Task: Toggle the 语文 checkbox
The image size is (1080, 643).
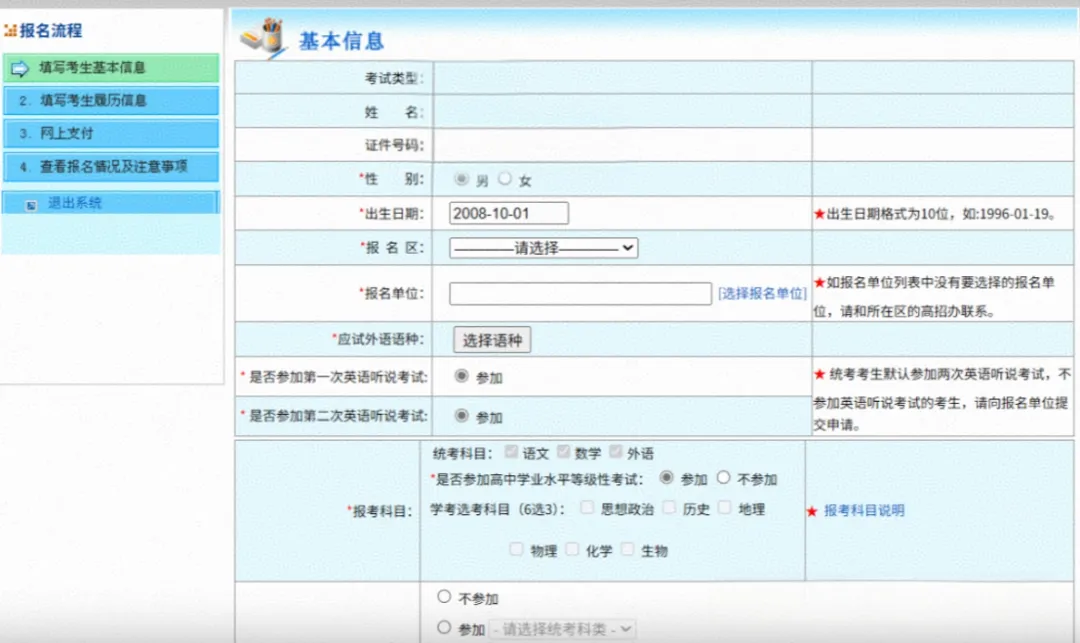Action: click(511, 452)
